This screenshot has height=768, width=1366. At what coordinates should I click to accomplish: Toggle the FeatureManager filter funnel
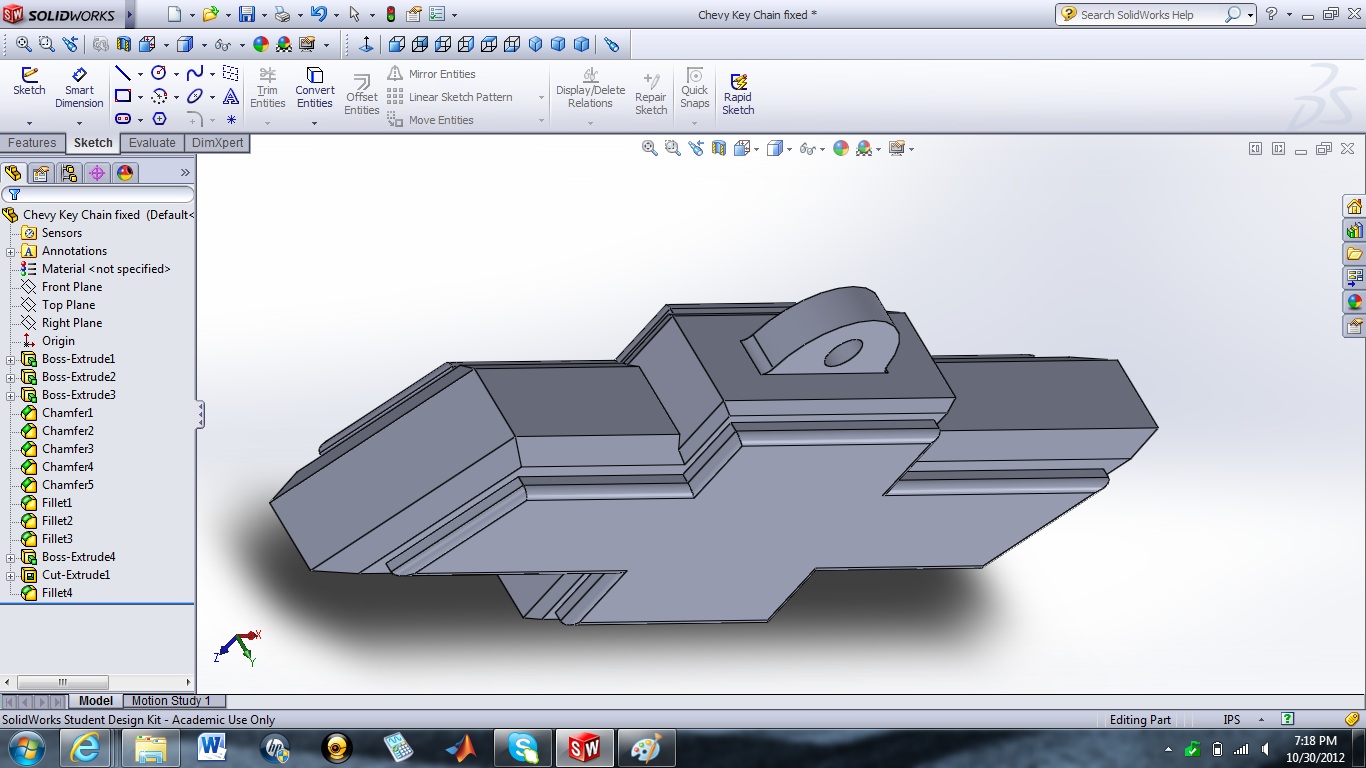pyautogui.click(x=13, y=194)
